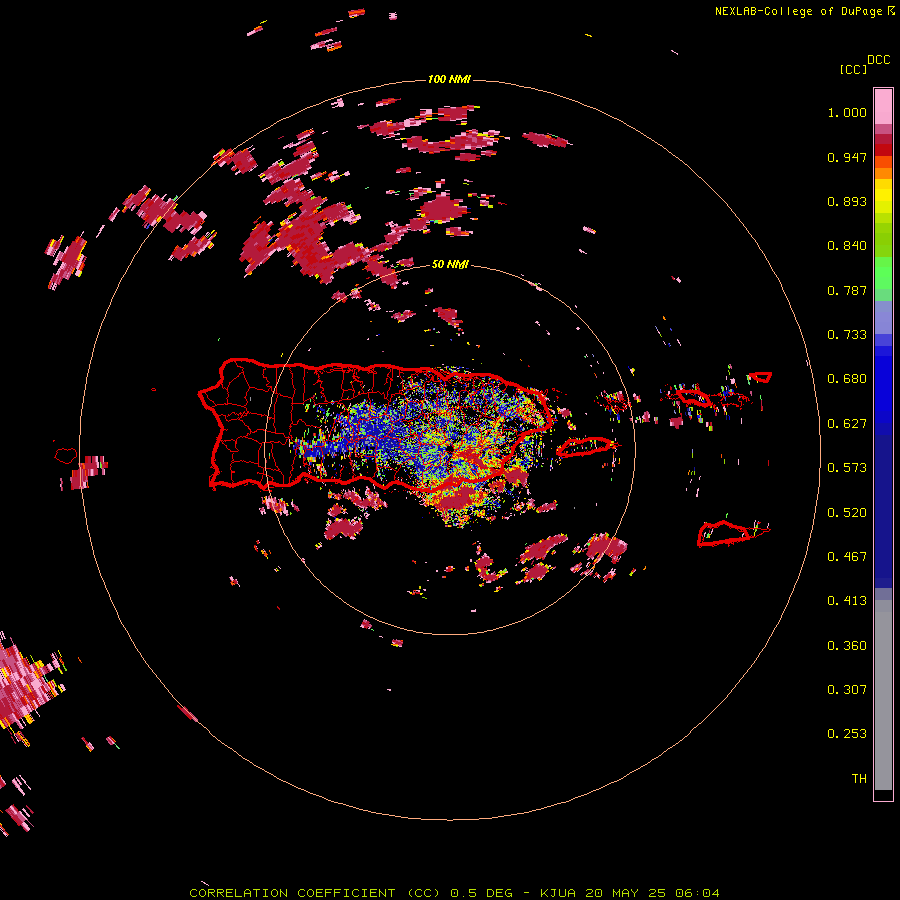The width and height of the screenshot is (900, 900).
Task: Select the 0.413 scale value
Action: (847, 601)
